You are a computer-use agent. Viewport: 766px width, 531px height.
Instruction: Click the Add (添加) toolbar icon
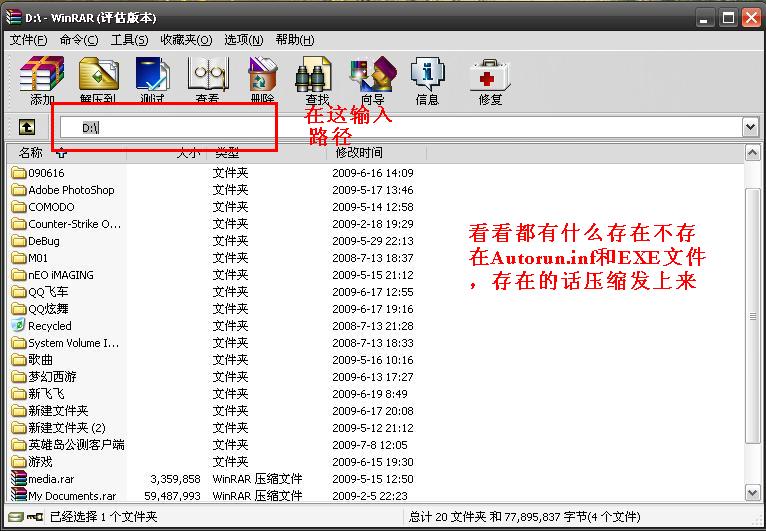pyautogui.click(x=42, y=74)
